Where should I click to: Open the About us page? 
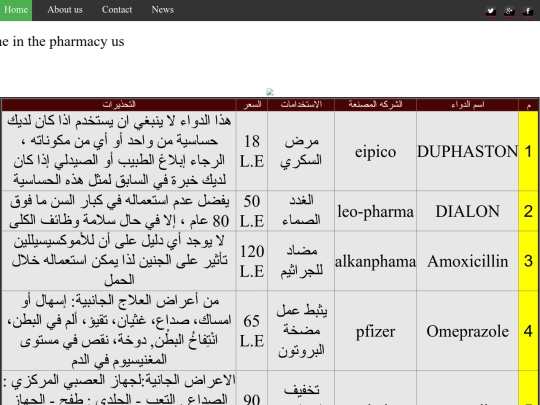65,10
